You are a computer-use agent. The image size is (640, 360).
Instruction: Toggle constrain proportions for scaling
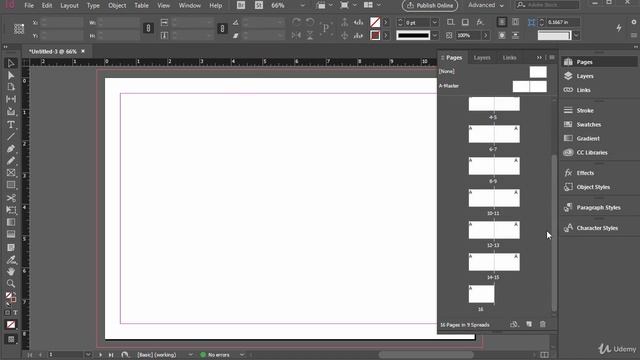[222, 28]
